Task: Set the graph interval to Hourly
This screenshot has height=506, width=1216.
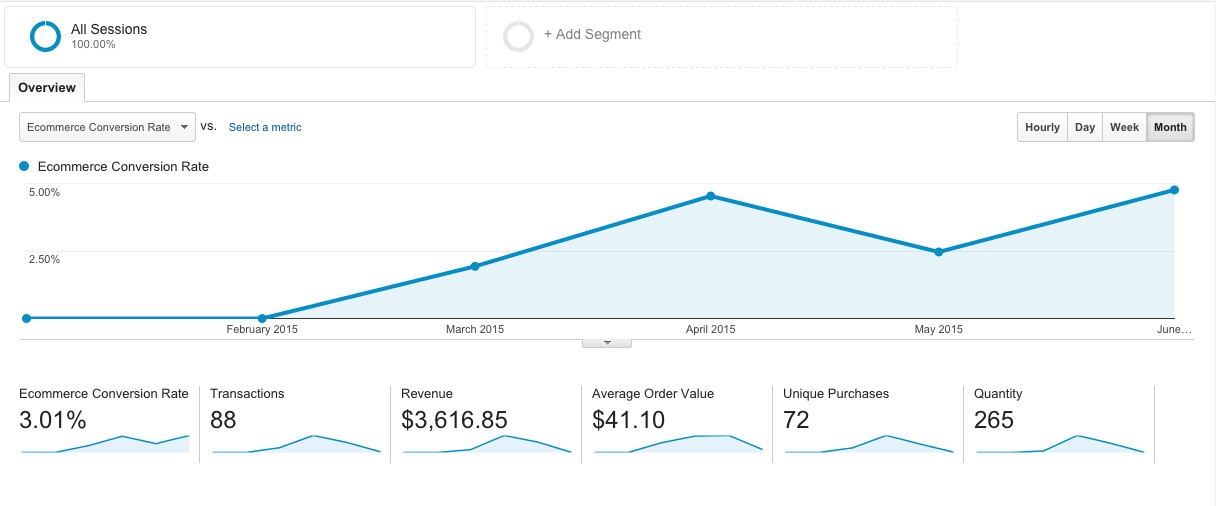Action: click(x=1042, y=127)
